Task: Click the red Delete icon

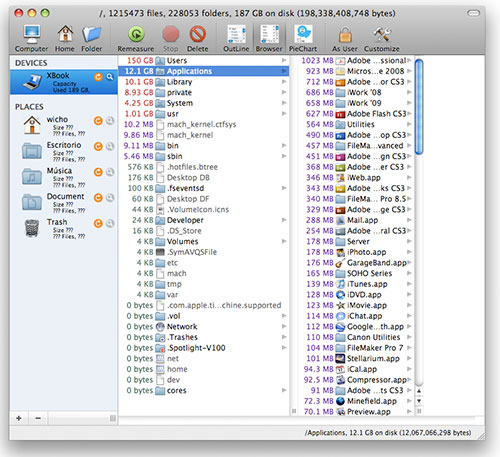Action: coord(198,34)
